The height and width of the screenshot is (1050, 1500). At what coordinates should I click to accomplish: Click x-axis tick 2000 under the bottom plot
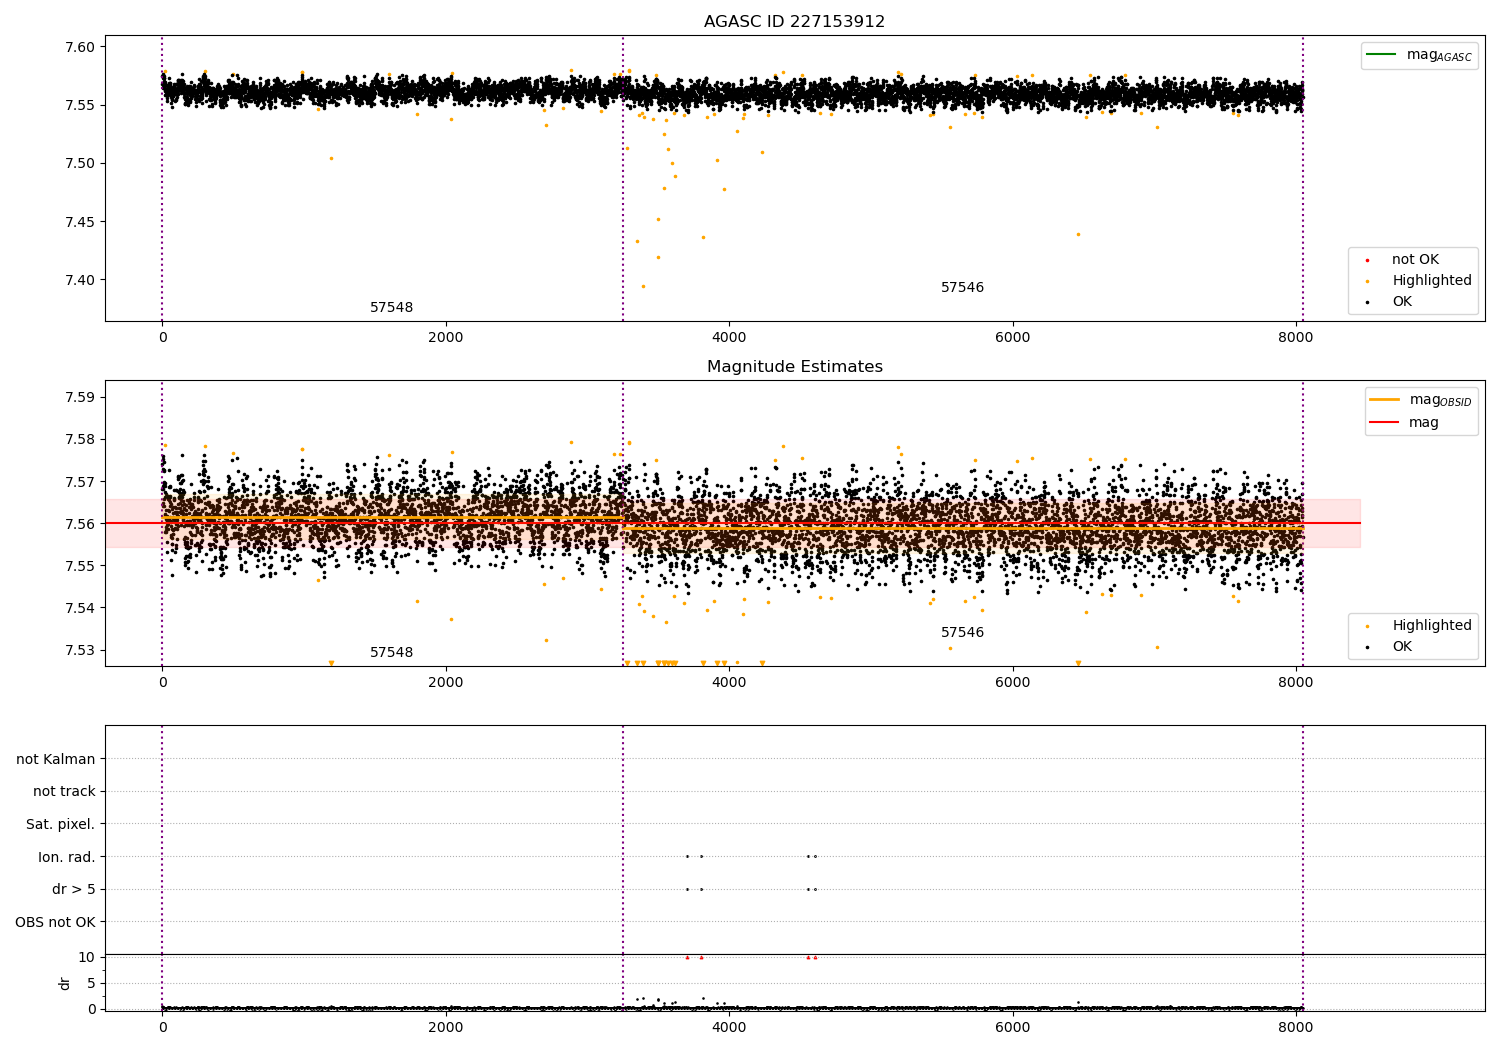pyautogui.click(x=446, y=1028)
